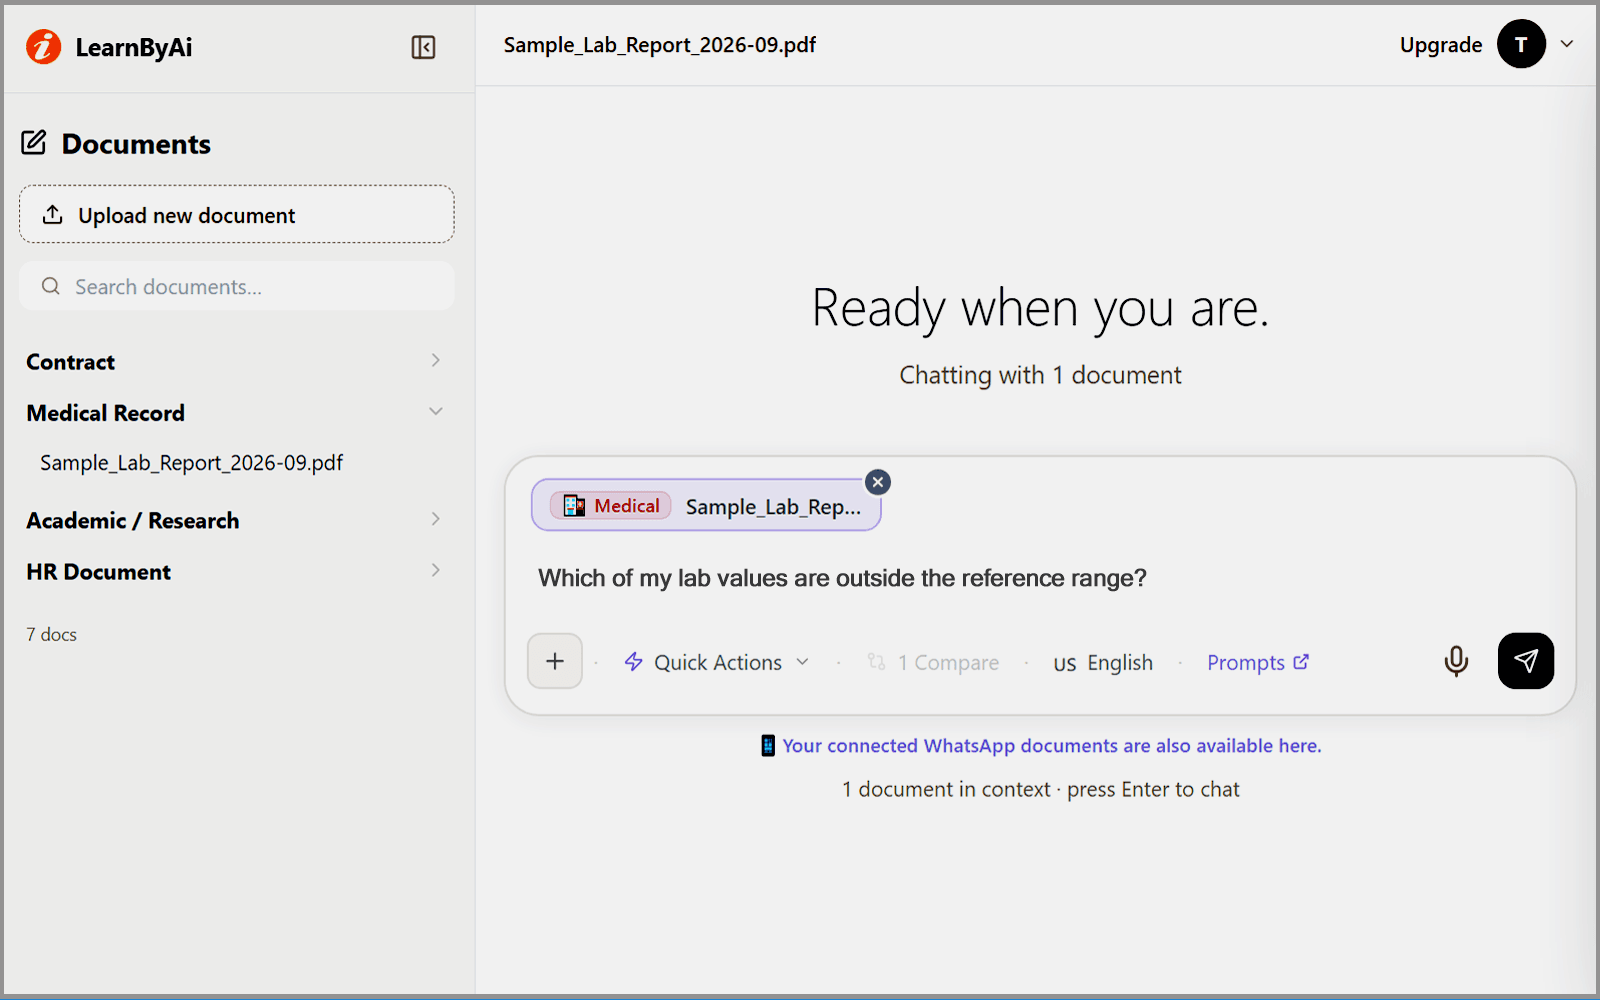Click the LearnByAi logo icon
Viewport: 1600px width, 1000px height.
coord(43,46)
